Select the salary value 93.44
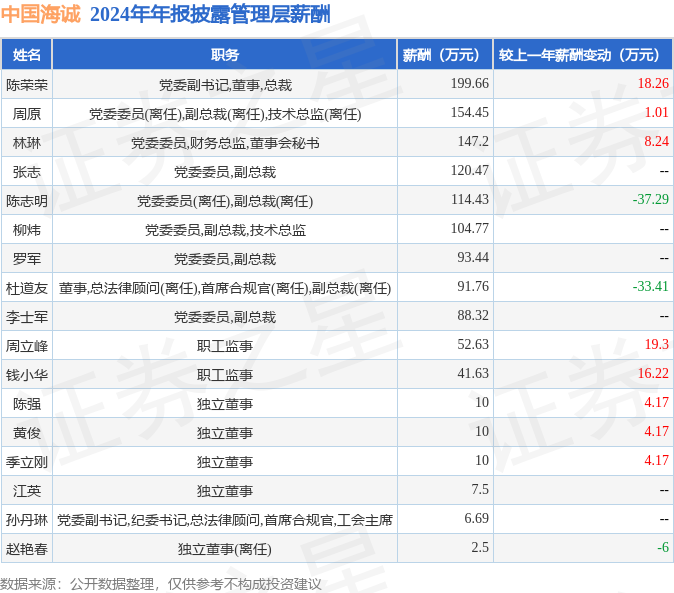Screen dimensions: 674x593 tap(473, 257)
